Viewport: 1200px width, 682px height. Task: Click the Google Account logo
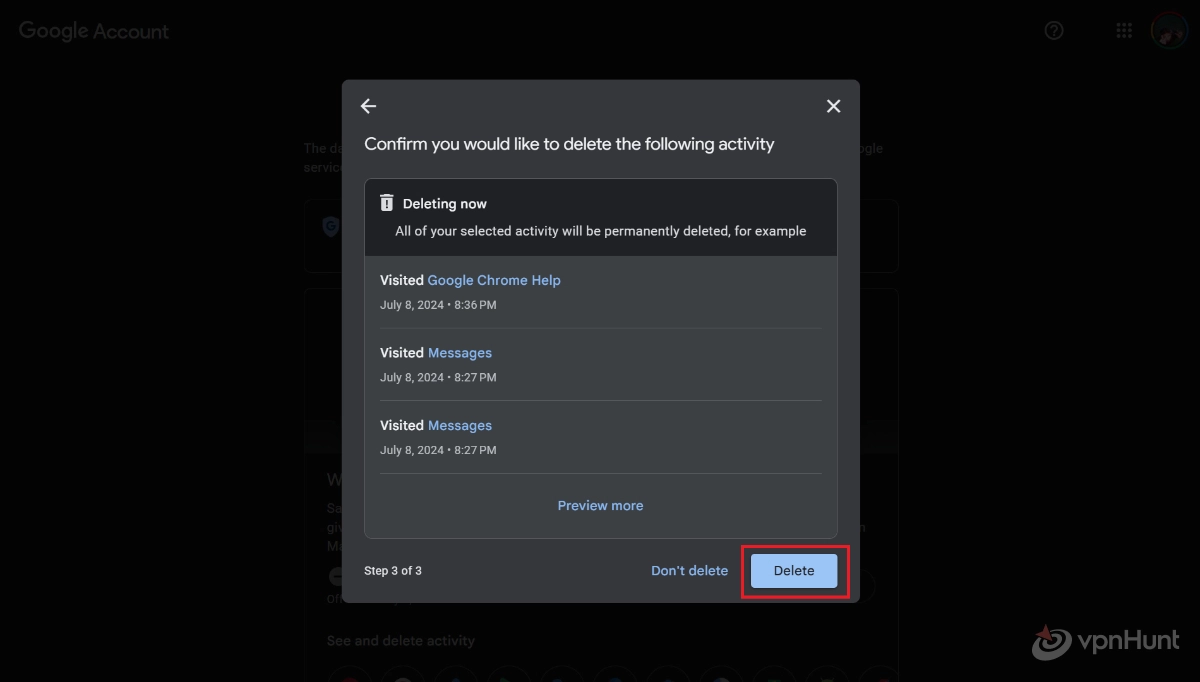coord(94,31)
